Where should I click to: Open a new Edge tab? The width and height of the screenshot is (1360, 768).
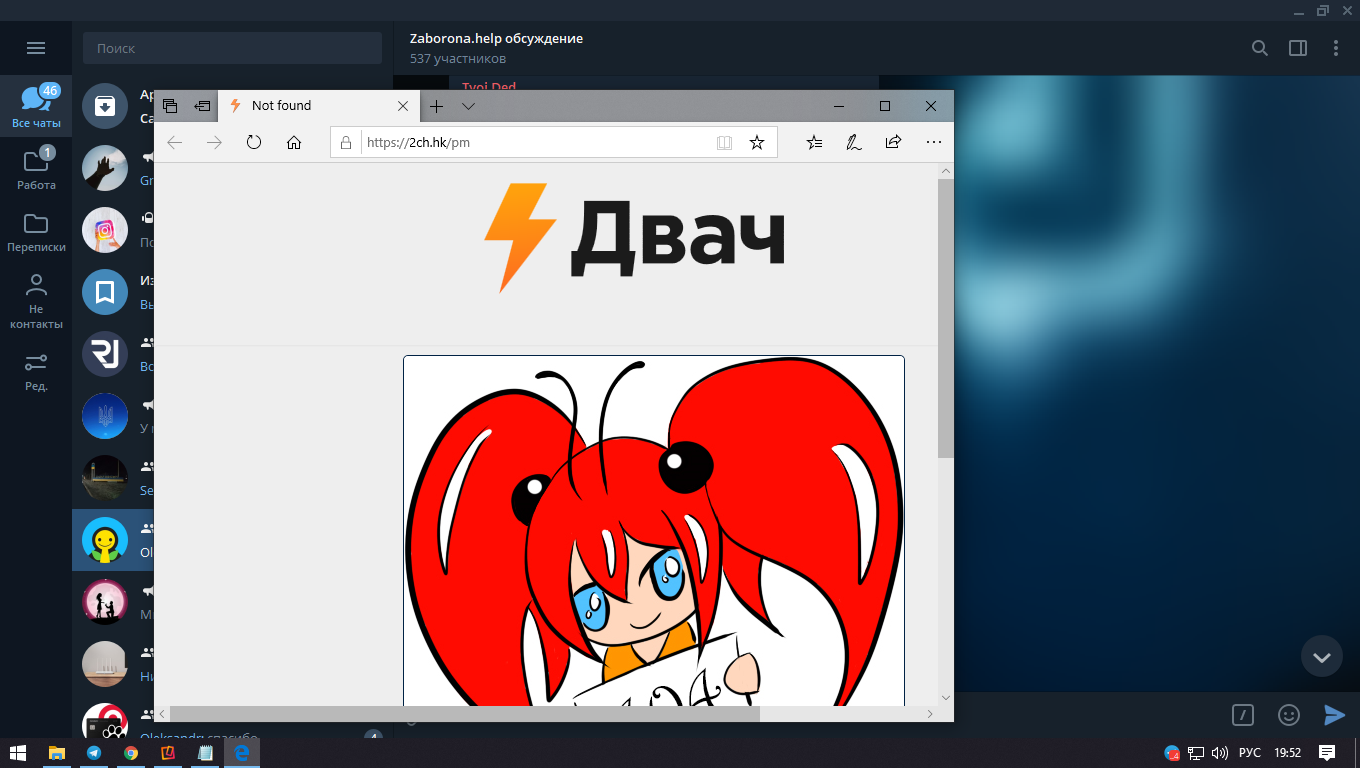pos(436,106)
